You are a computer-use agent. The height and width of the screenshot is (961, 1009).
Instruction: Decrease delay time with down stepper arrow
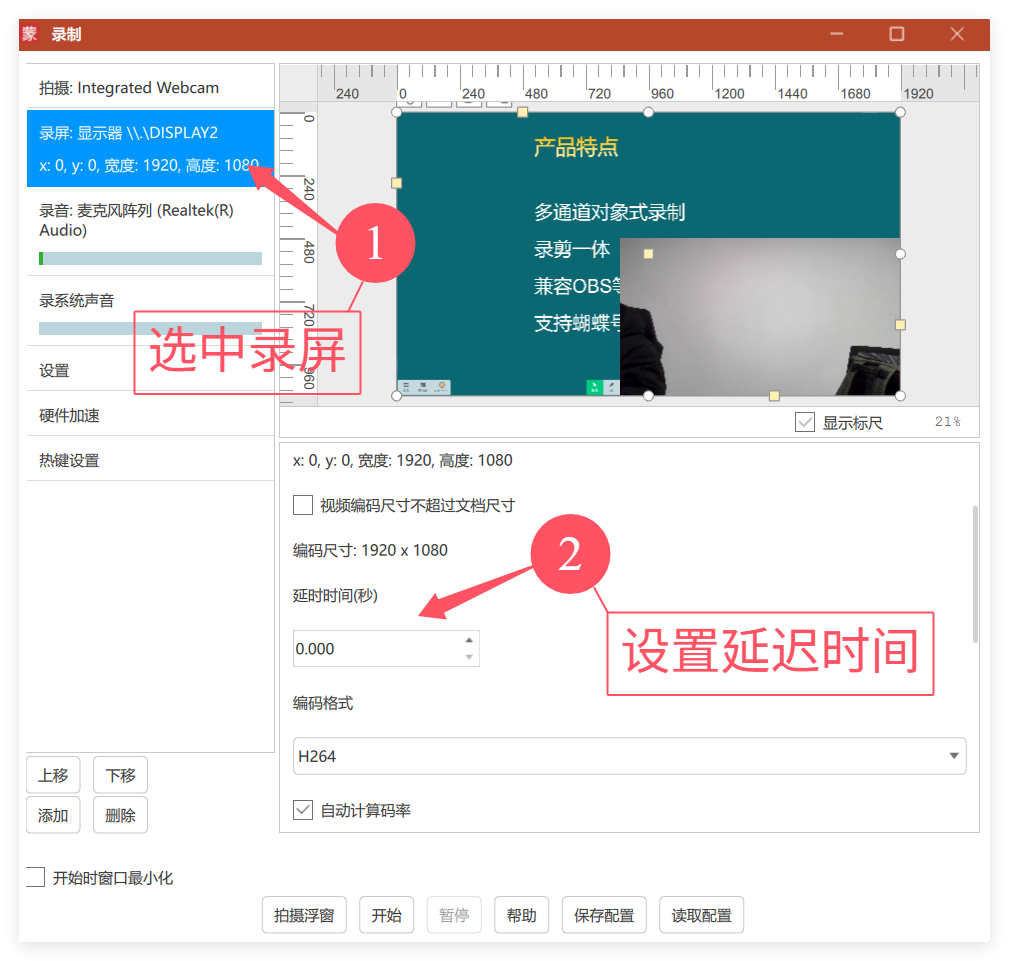click(469, 657)
